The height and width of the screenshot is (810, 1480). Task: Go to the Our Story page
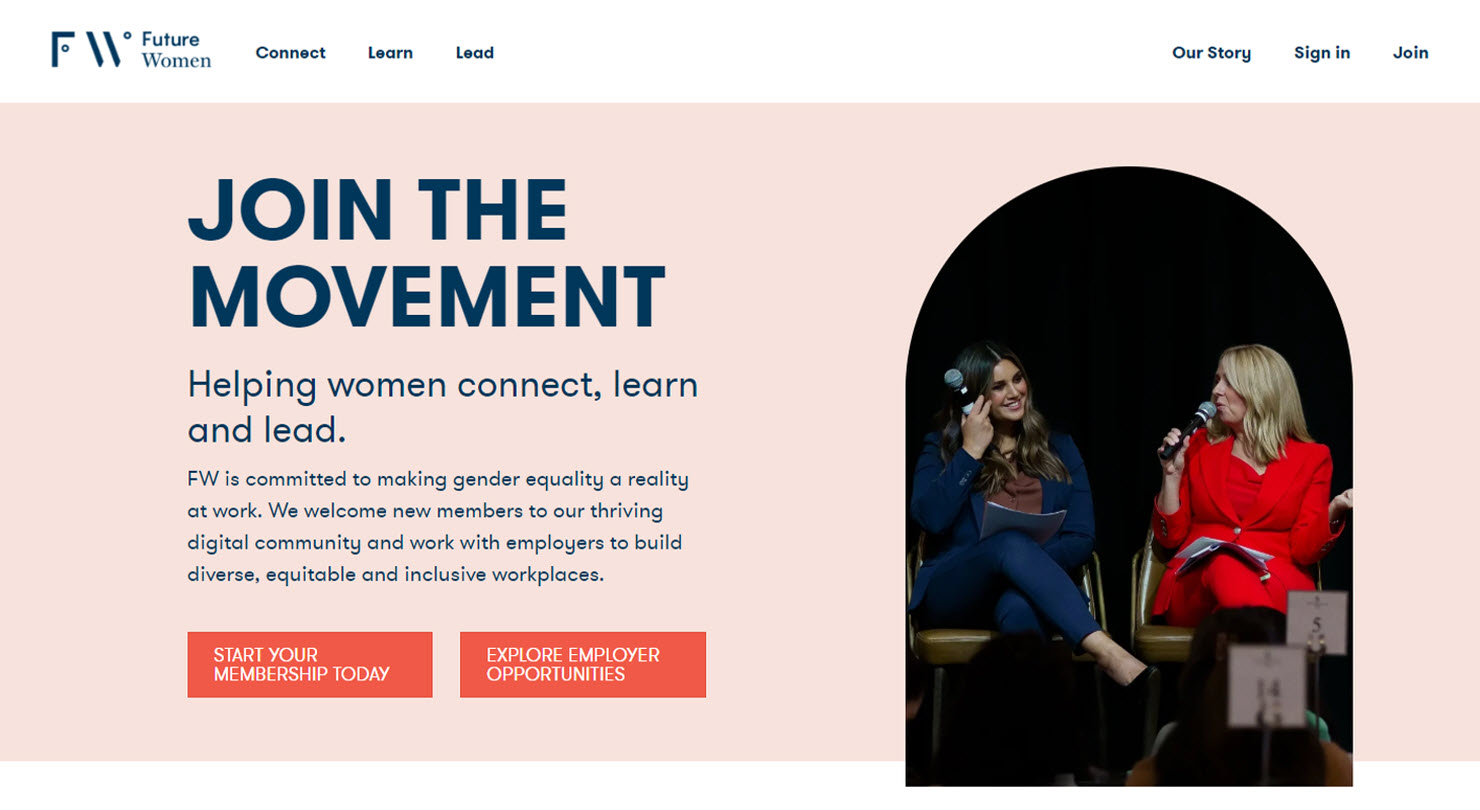pyautogui.click(x=1211, y=53)
